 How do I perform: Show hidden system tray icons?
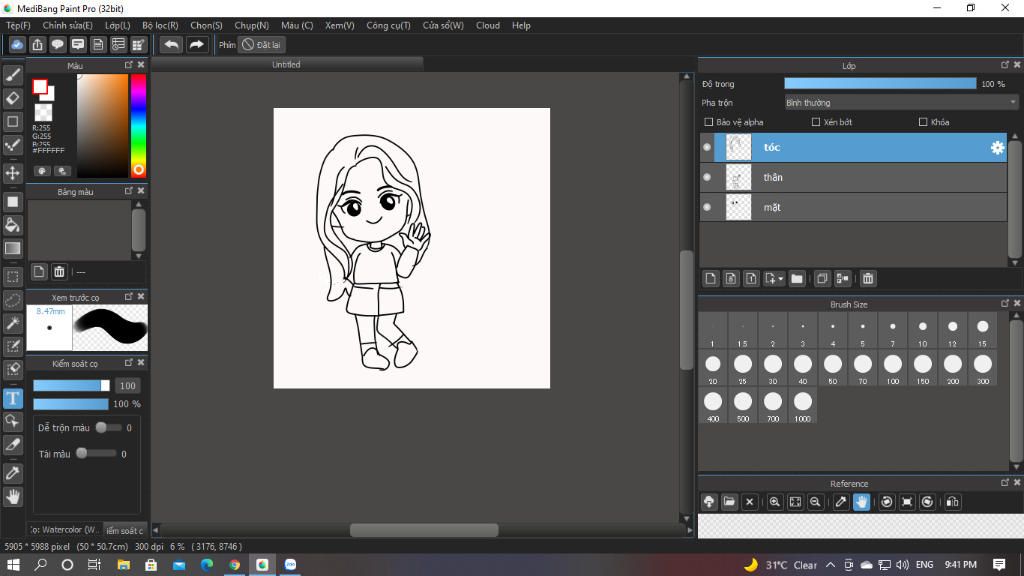[x=829, y=565]
